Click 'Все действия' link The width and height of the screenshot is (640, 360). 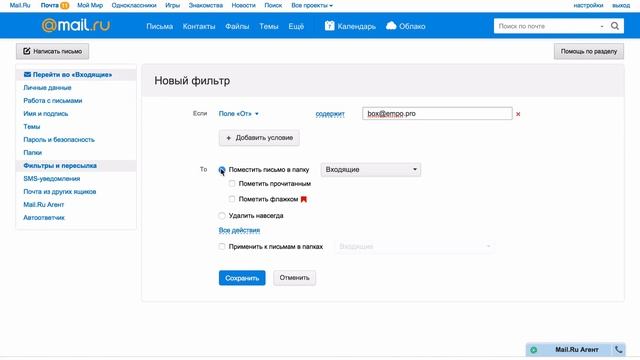(x=239, y=230)
